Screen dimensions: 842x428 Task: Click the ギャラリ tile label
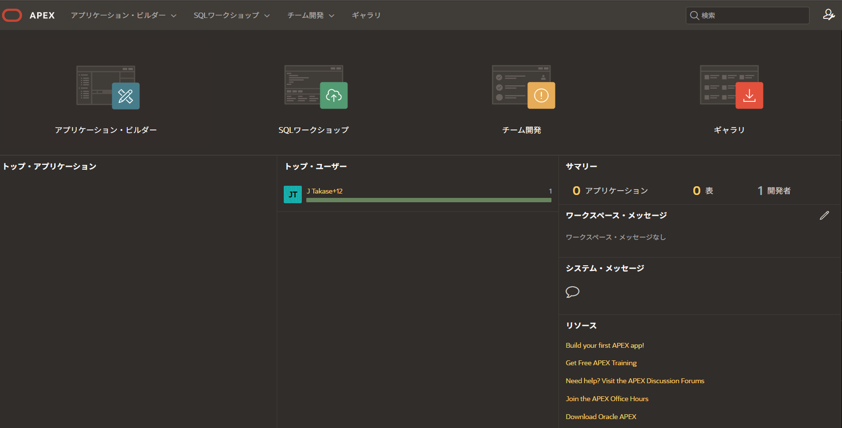(729, 130)
